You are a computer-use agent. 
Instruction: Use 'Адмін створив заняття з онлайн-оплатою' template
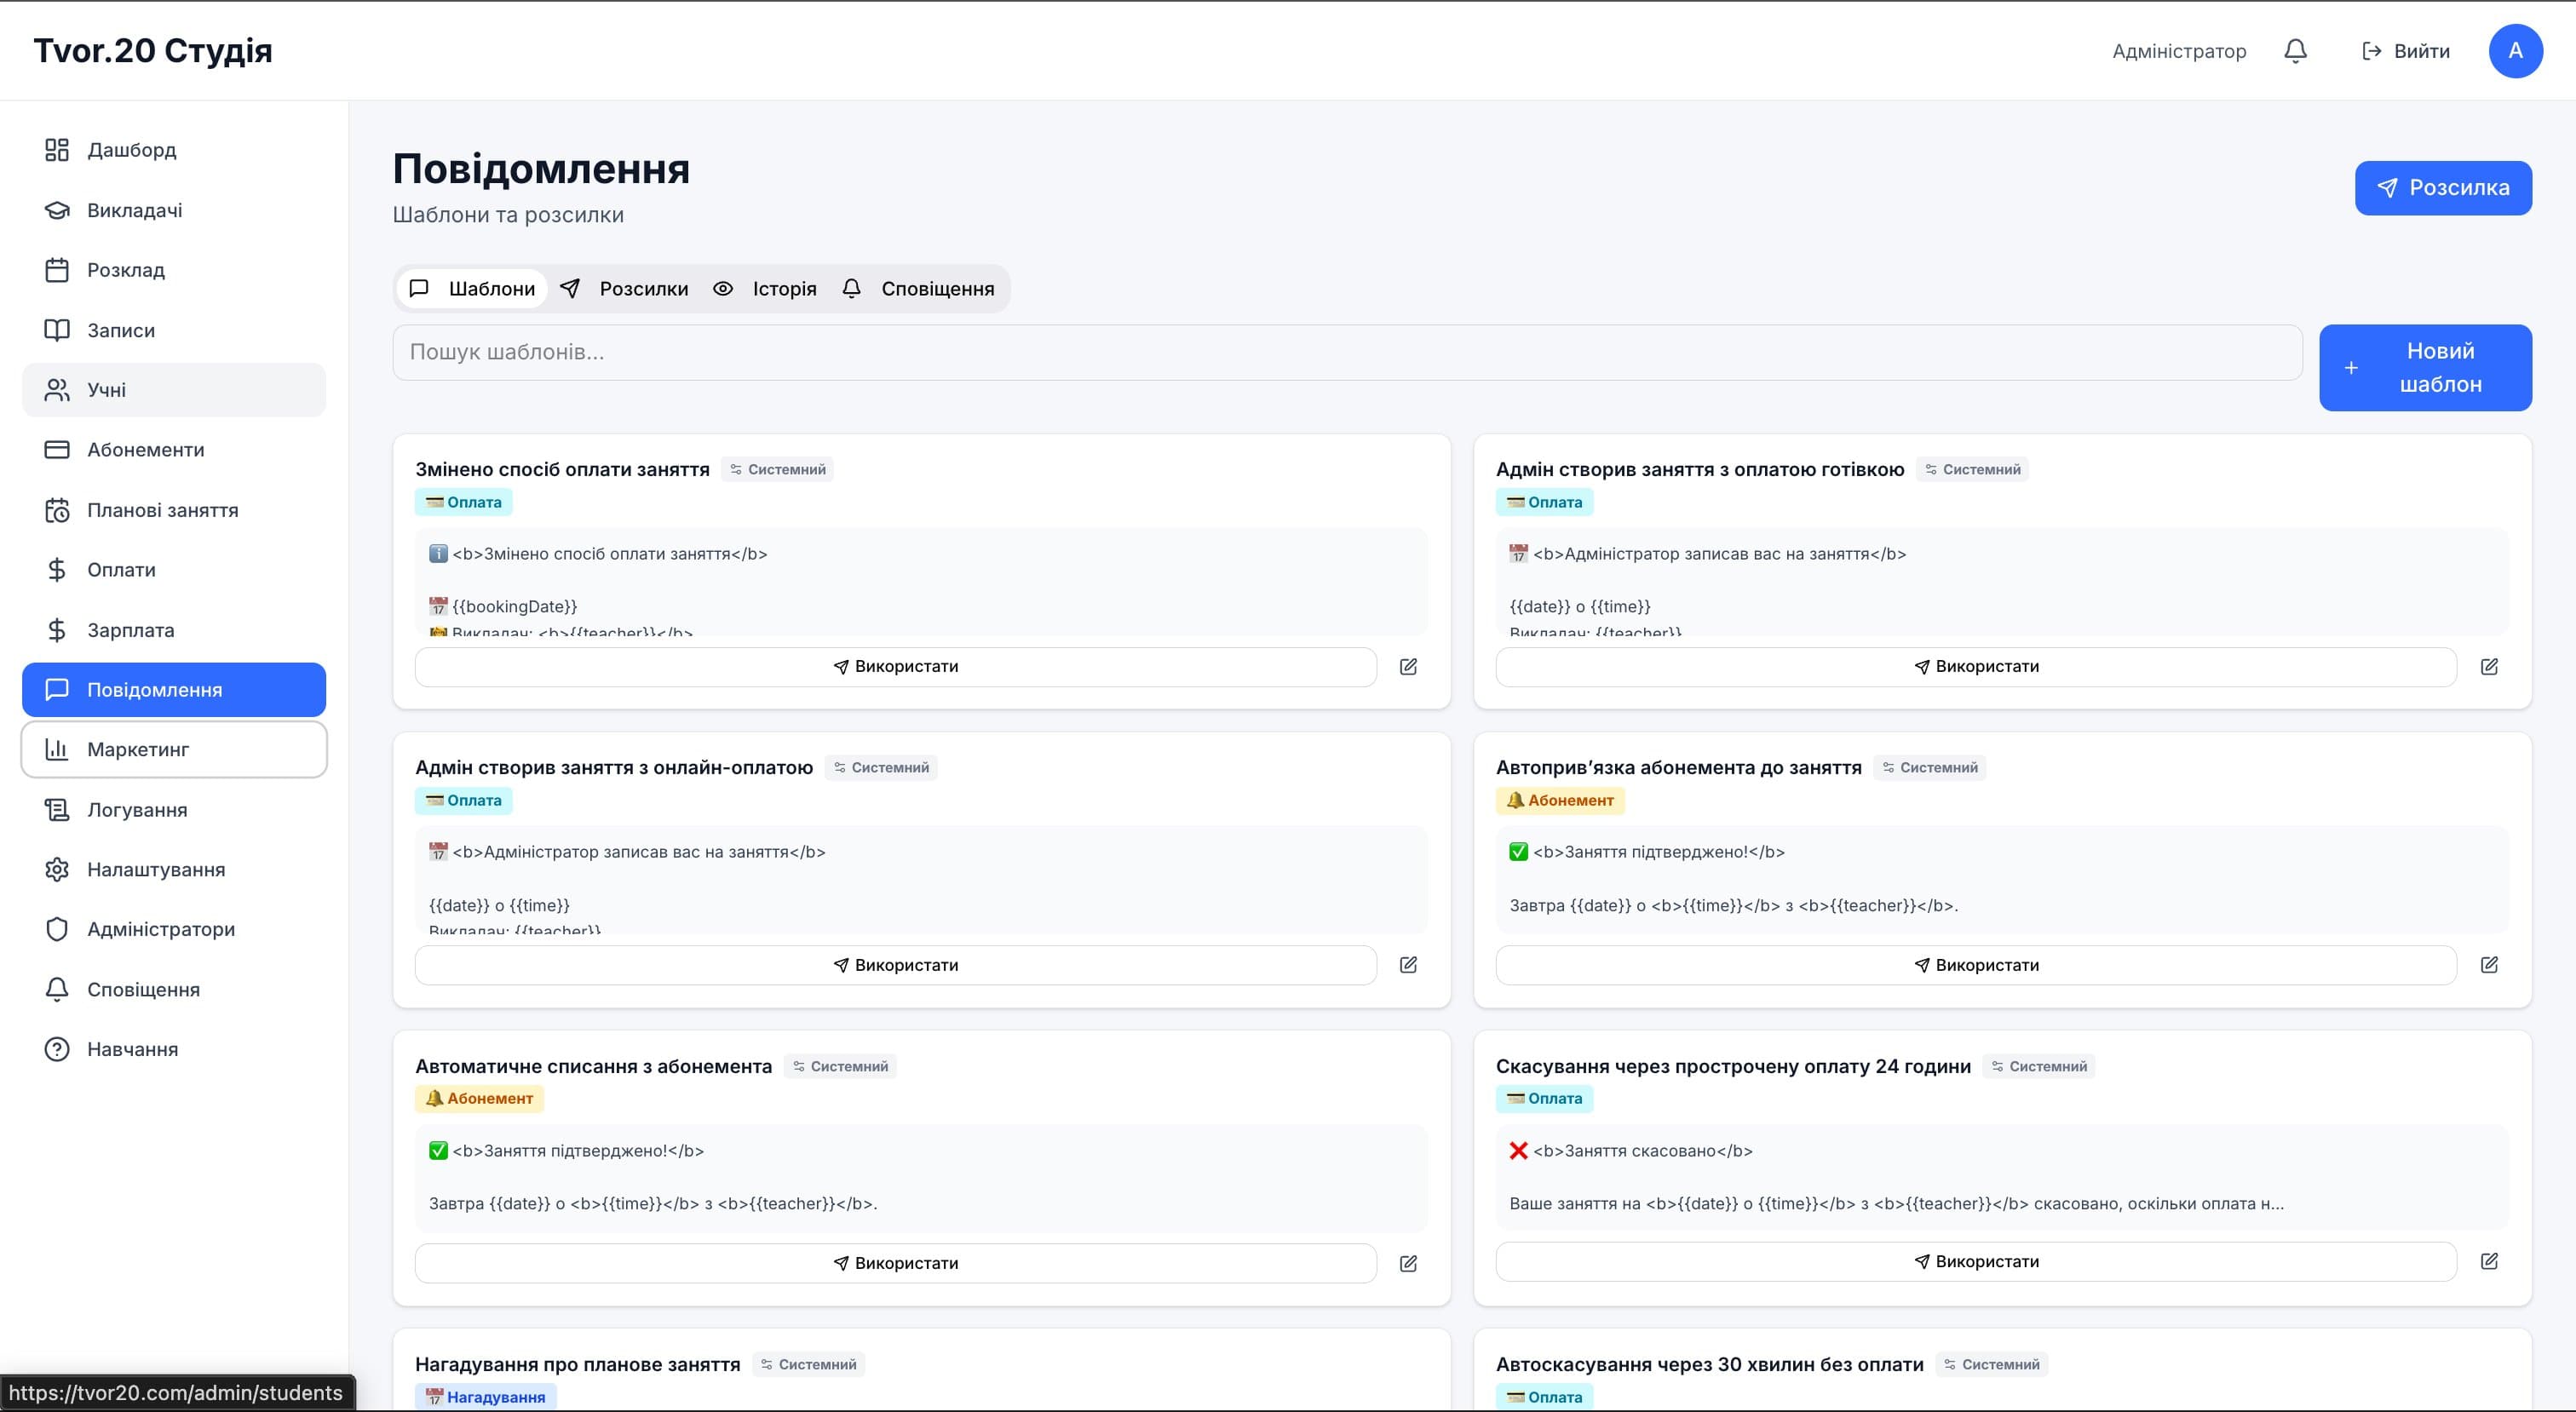pos(896,965)
